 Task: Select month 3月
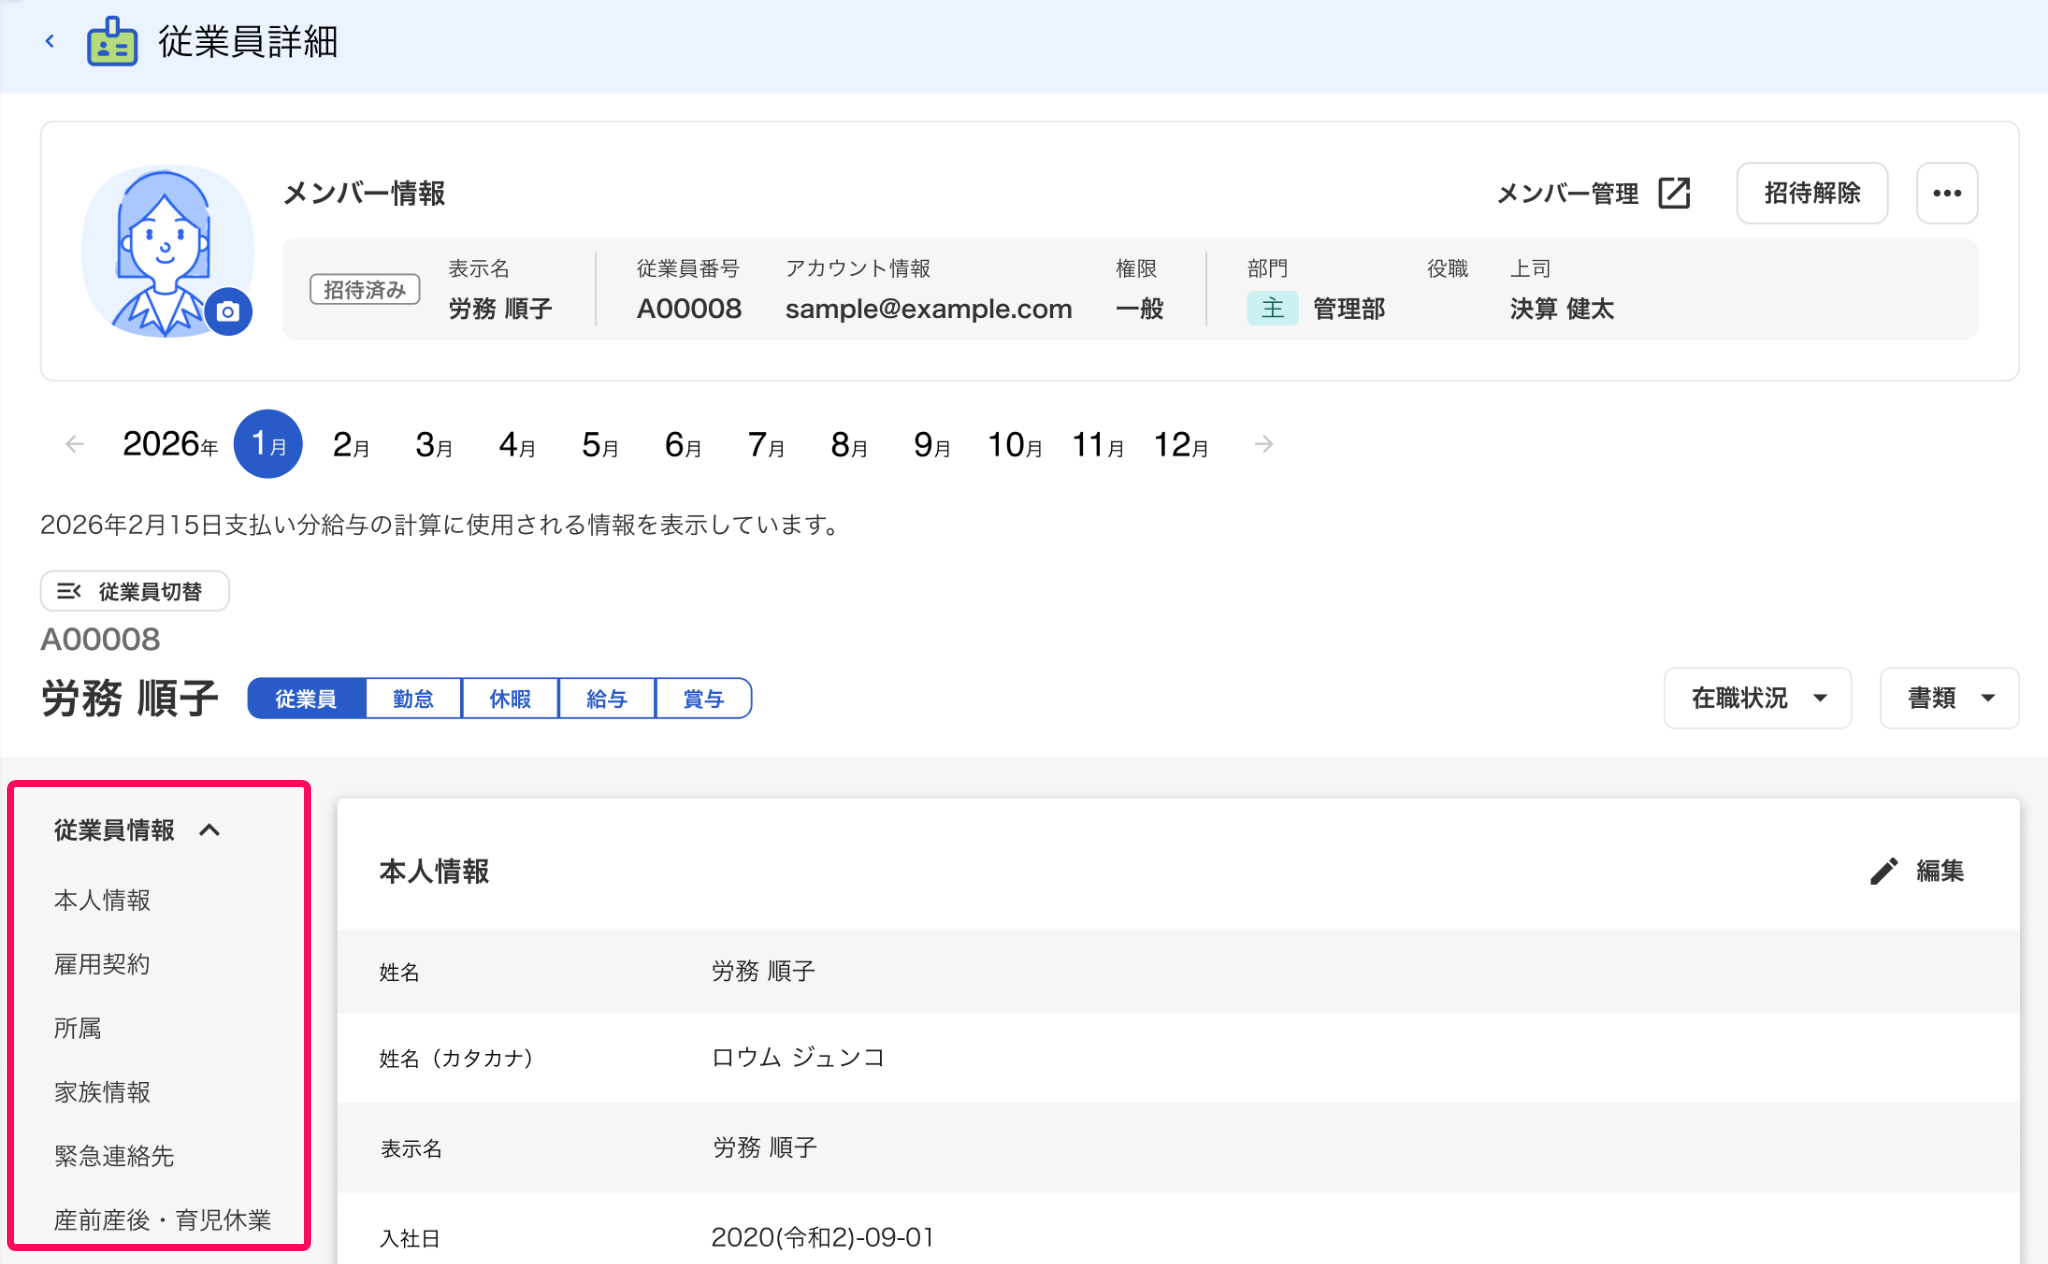click(x=434, y=444)
